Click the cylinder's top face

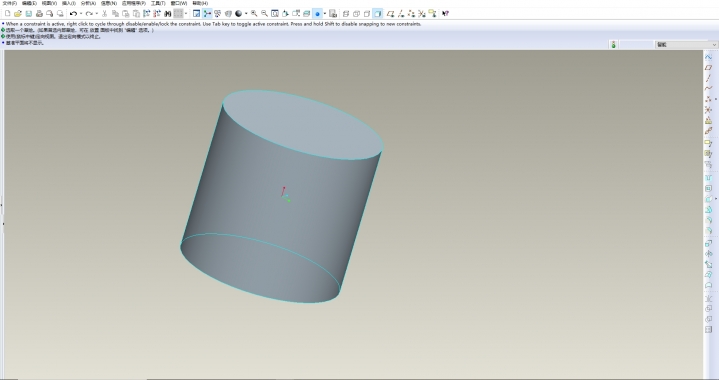click(x=303, y=125)
